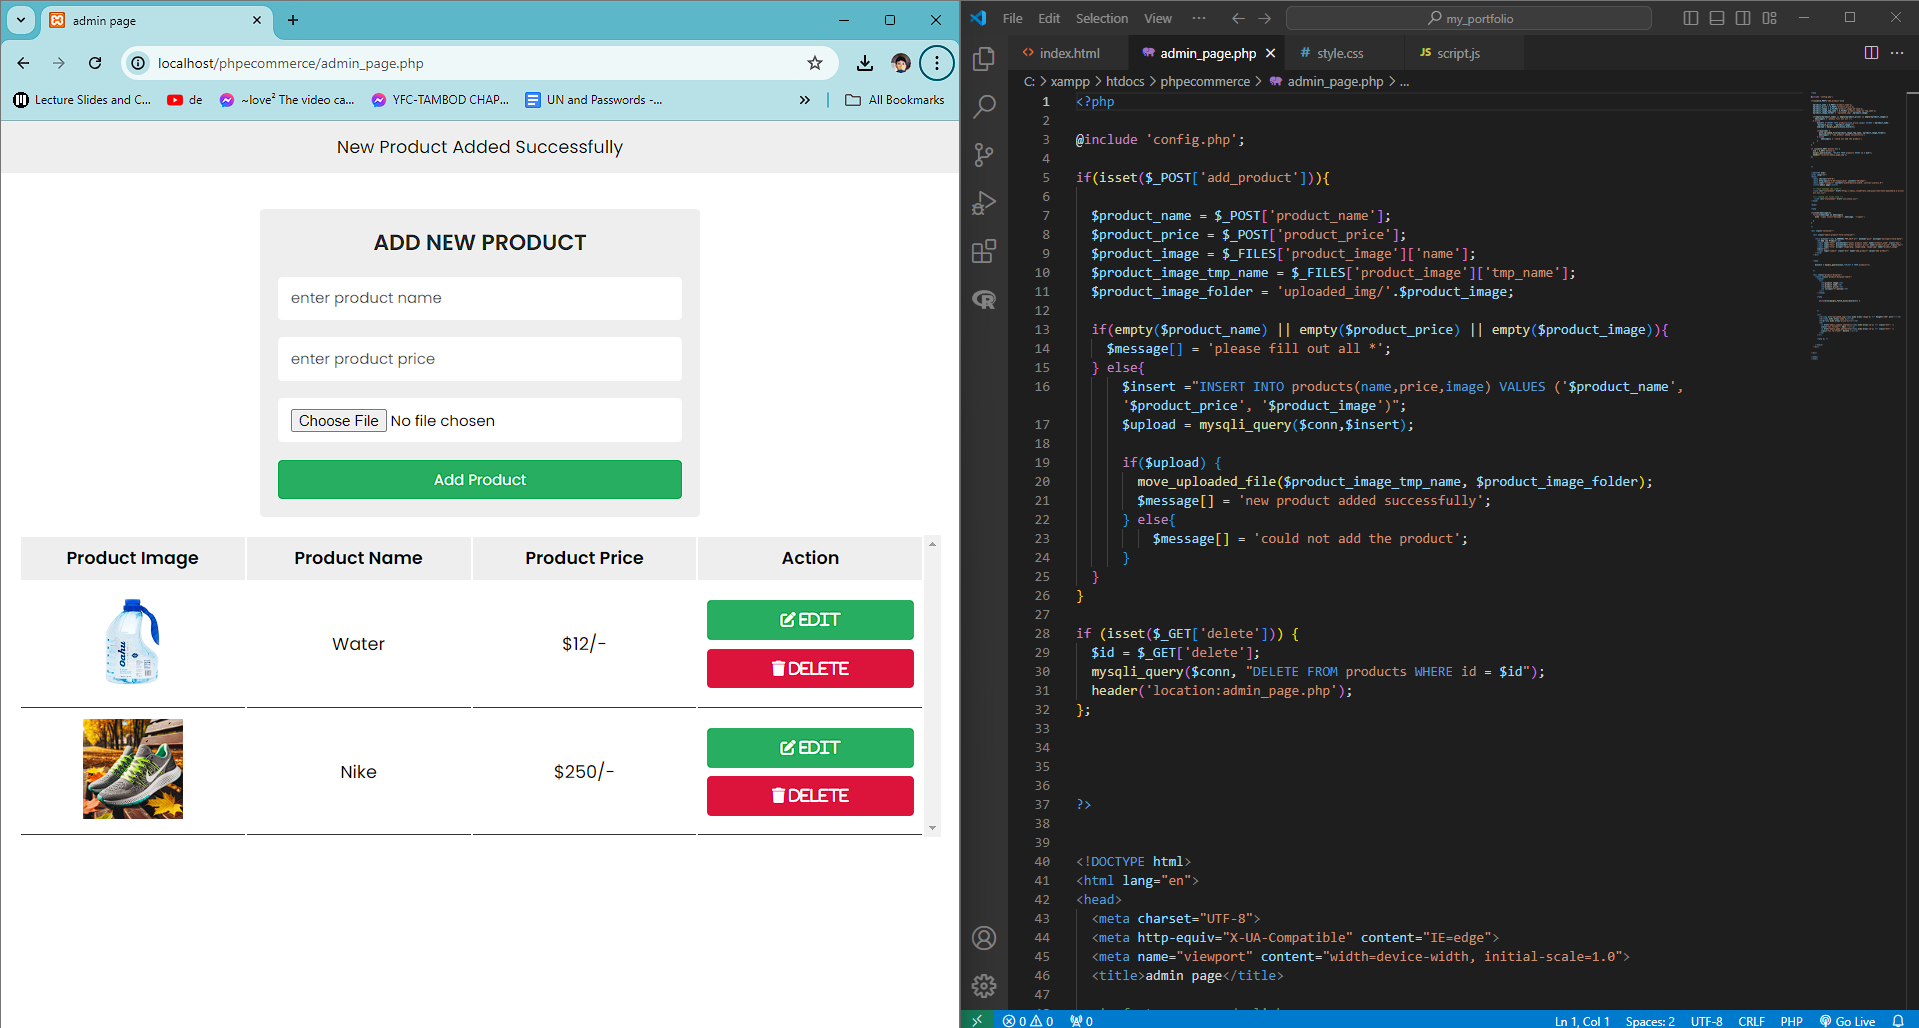The width and height of the screenshot is (1919, 1028).
Task: Open the Explorer view in VS Code
Action: click(984, 58)
